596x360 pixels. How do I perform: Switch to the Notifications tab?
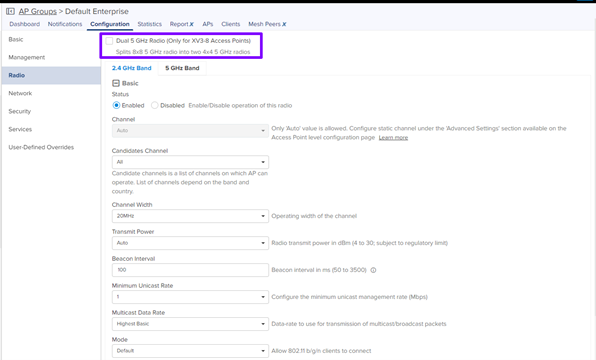[x=65, y=24]
